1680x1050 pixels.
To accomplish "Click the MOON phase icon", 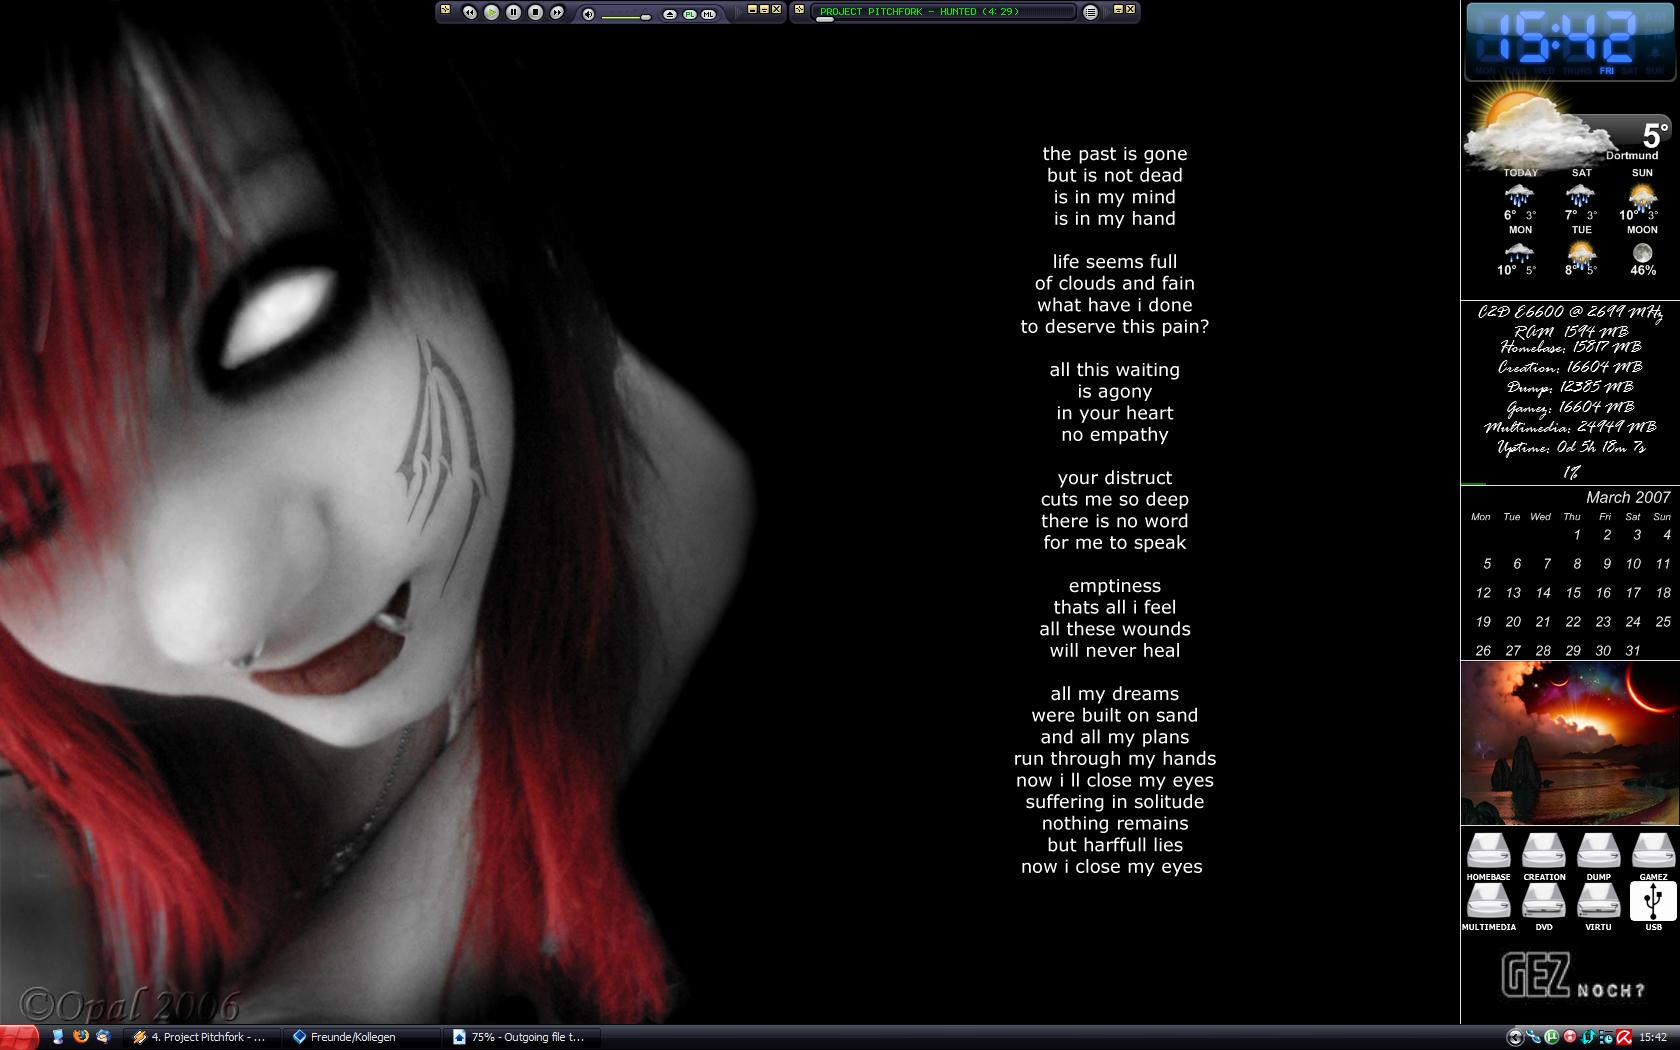I will coord(1642,253).
